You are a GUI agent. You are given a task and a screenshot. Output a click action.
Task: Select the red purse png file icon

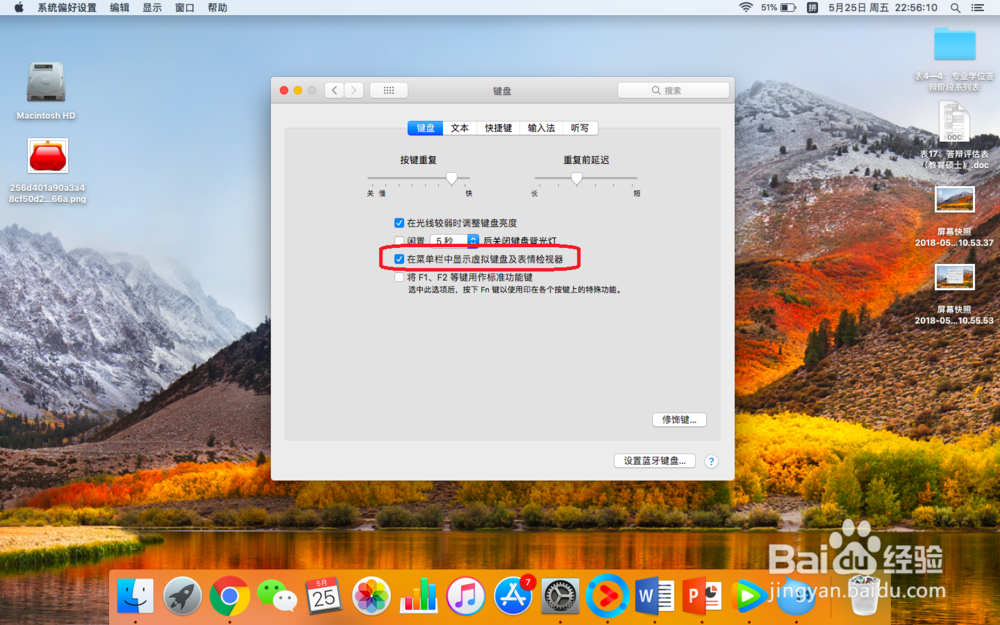(48, 156)
